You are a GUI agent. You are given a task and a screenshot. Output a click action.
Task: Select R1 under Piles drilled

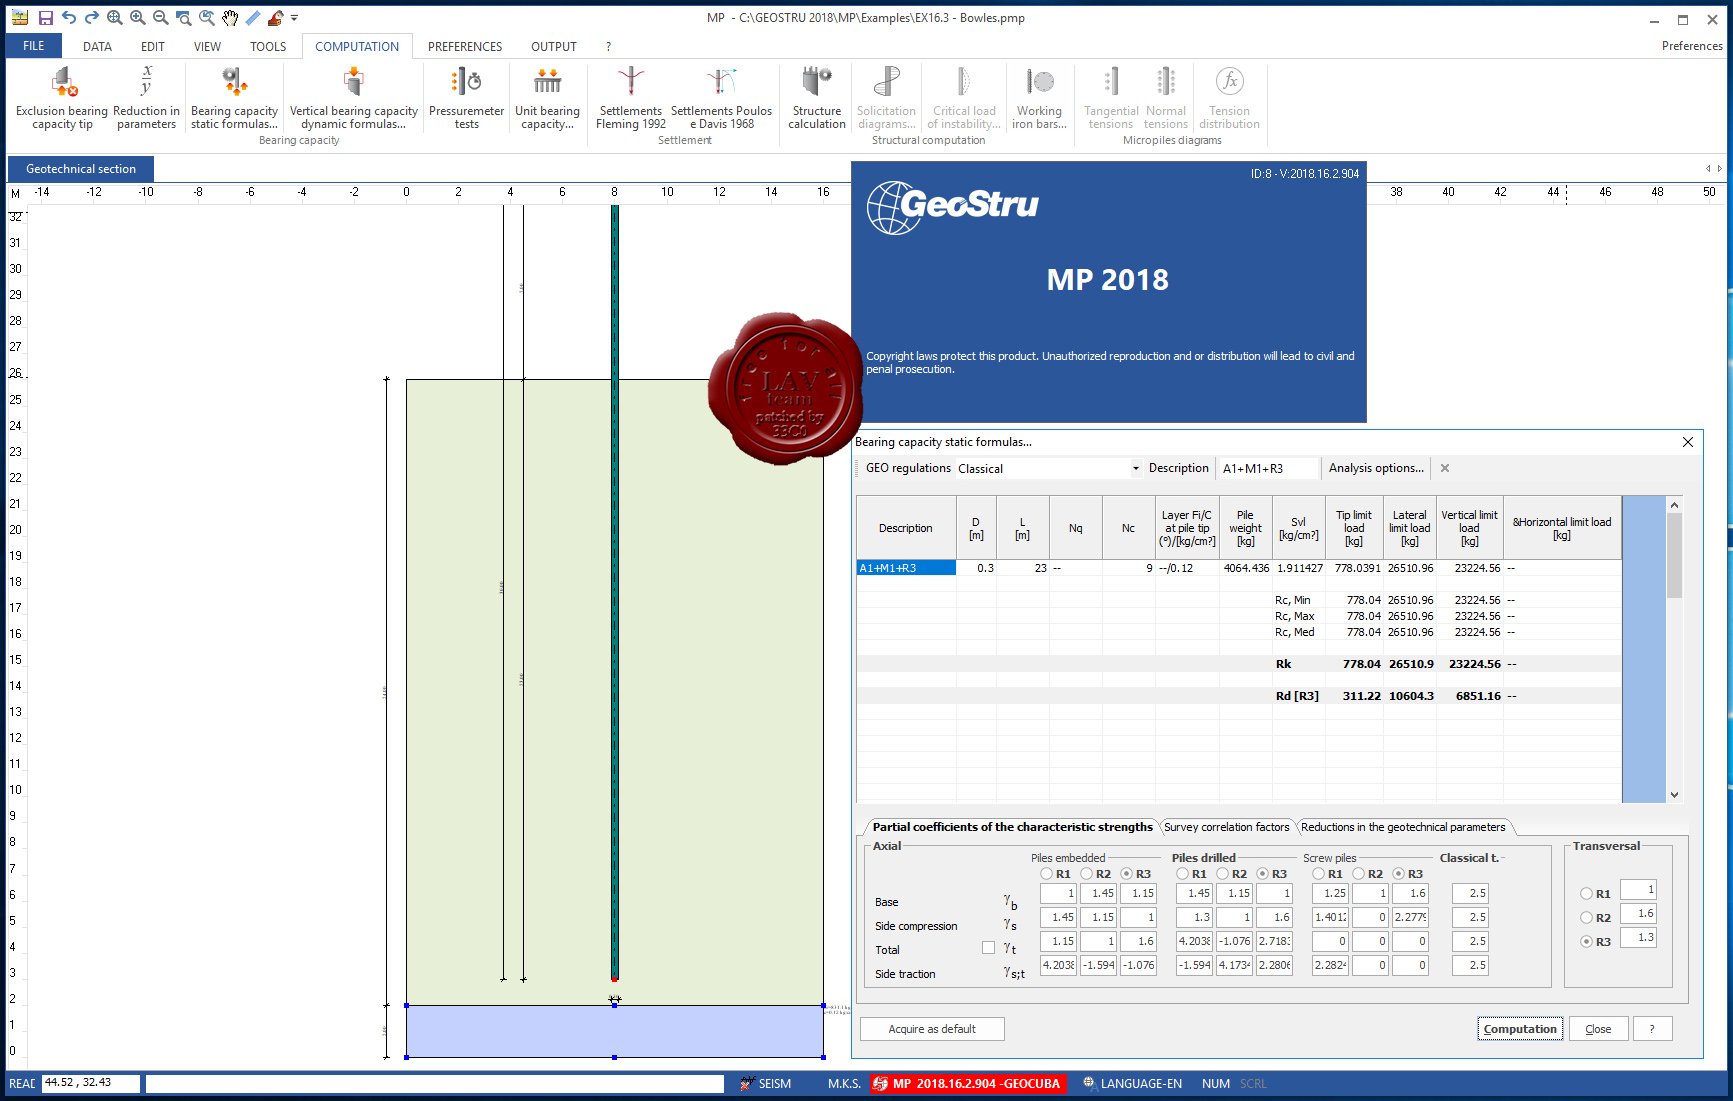pyautogui.click(x=1182, y=874)
